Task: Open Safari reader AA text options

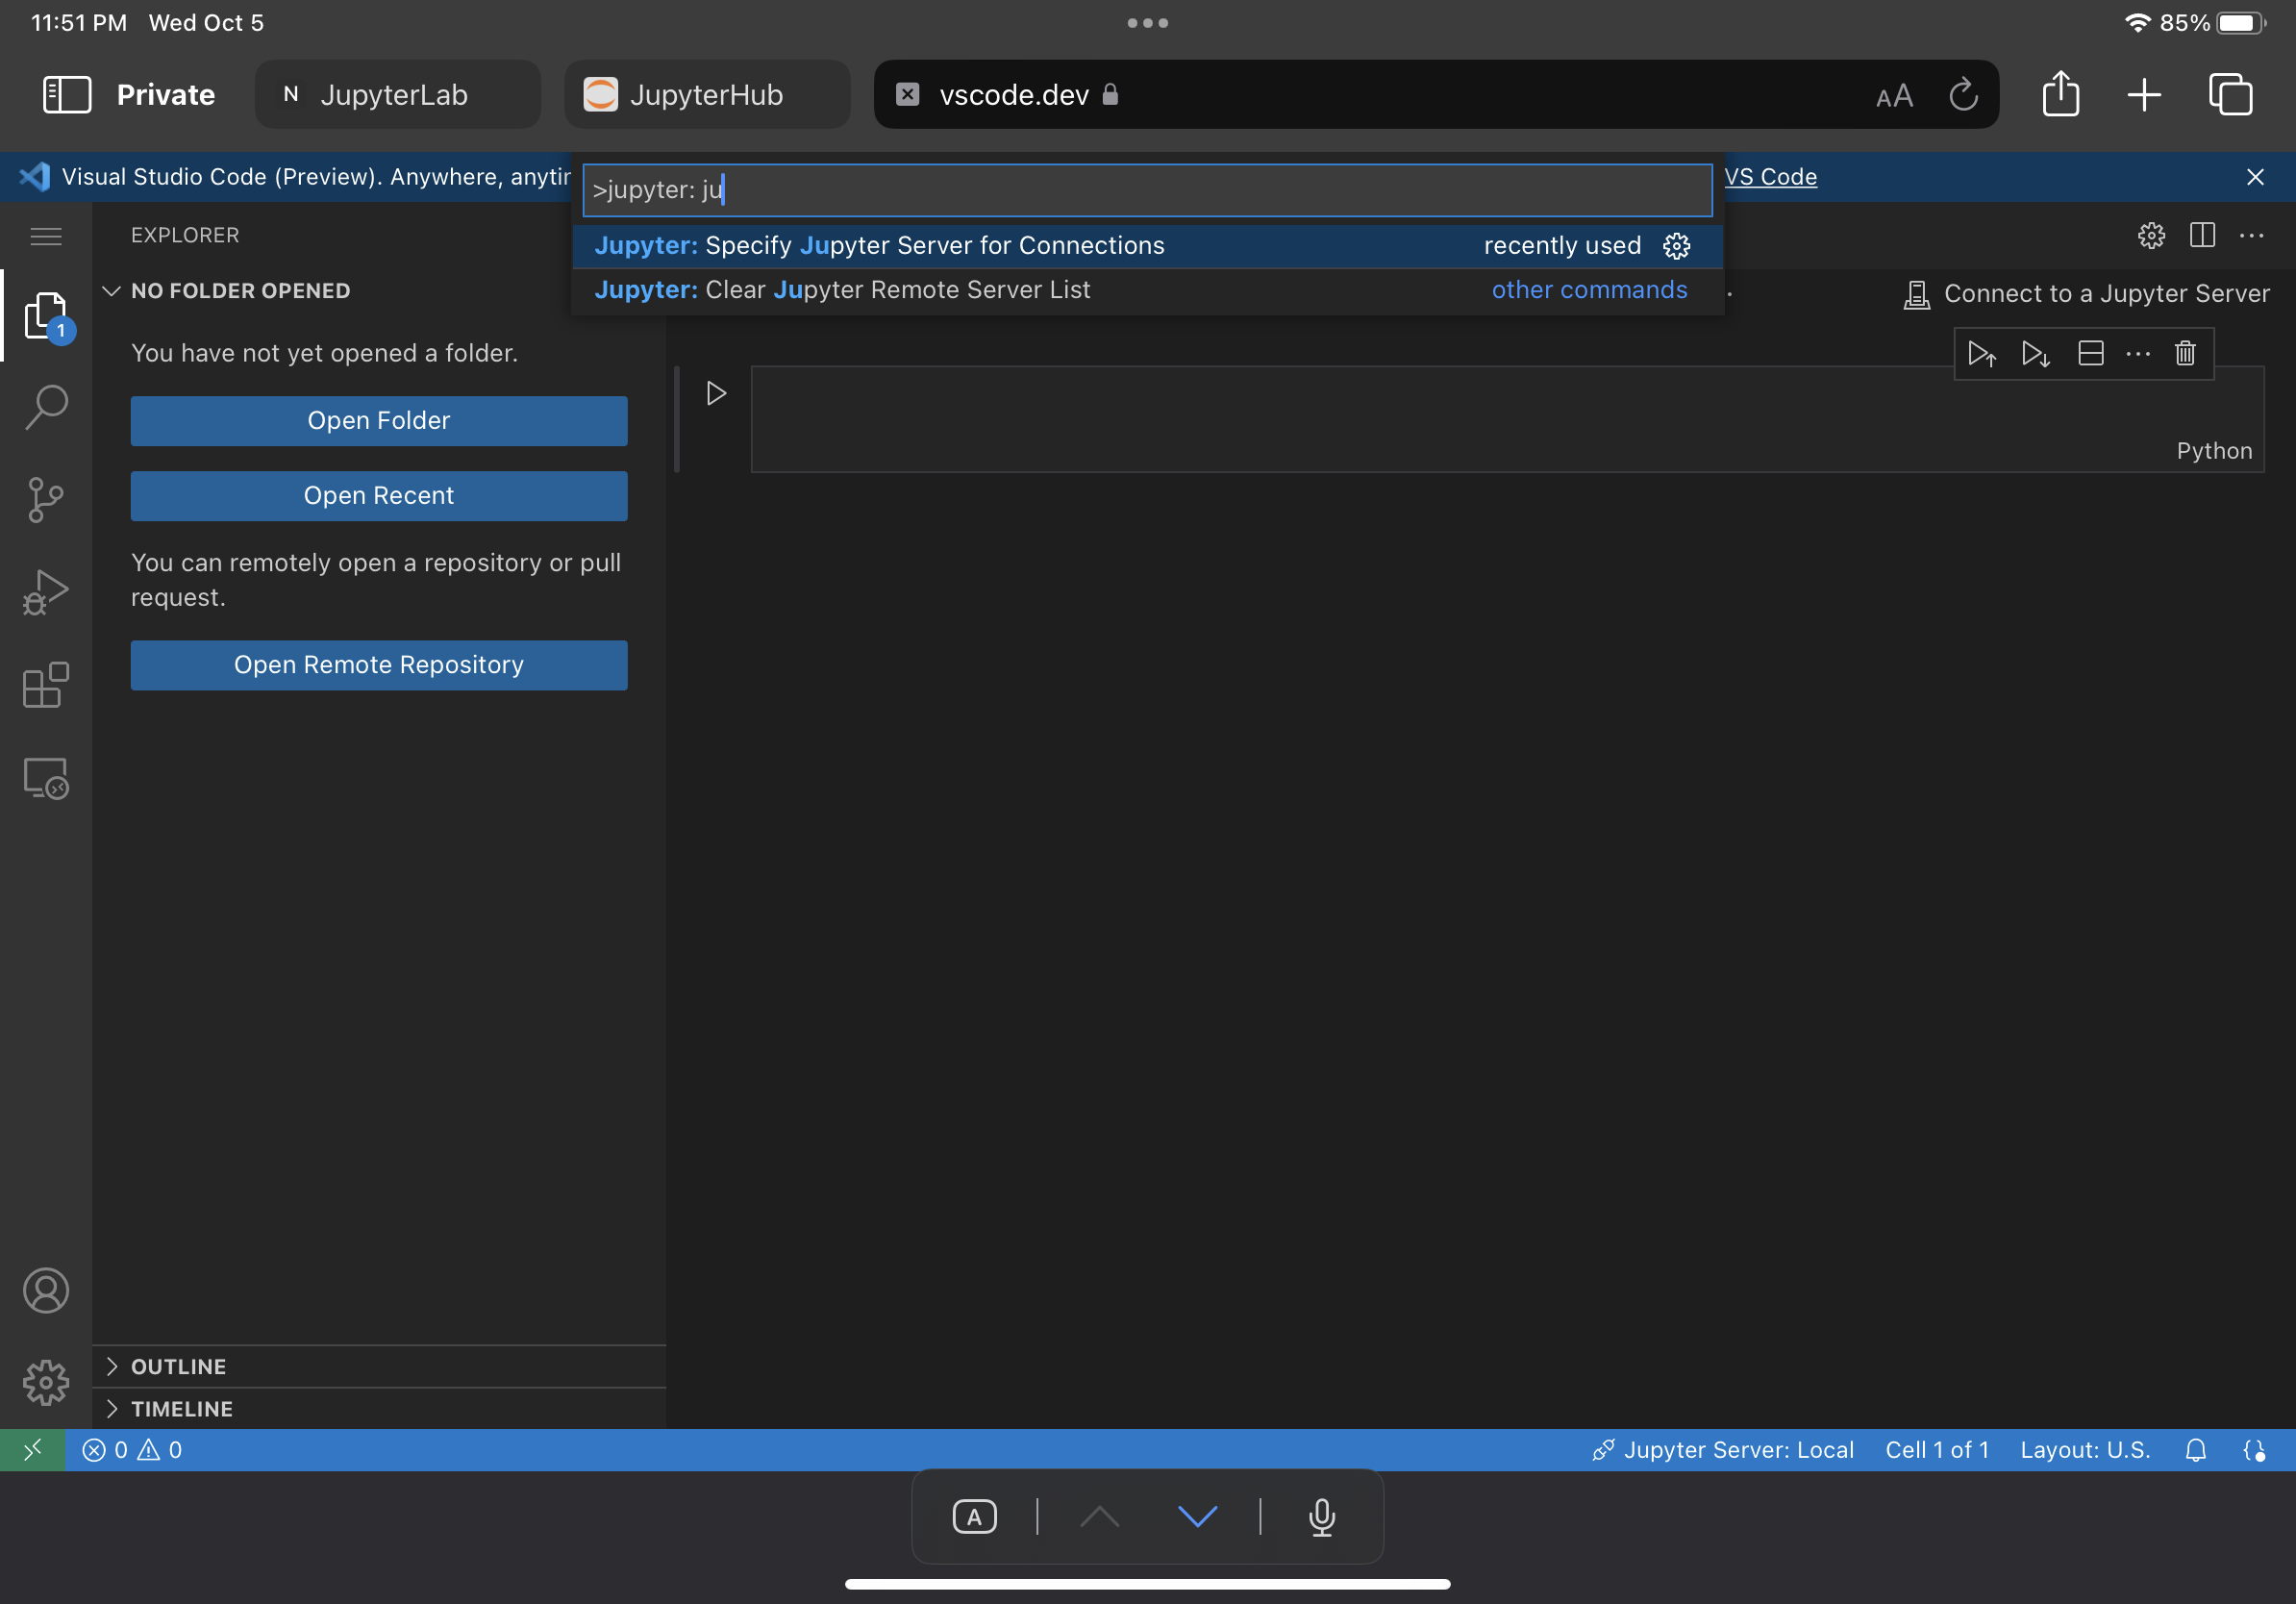Action: (1894, 96)
